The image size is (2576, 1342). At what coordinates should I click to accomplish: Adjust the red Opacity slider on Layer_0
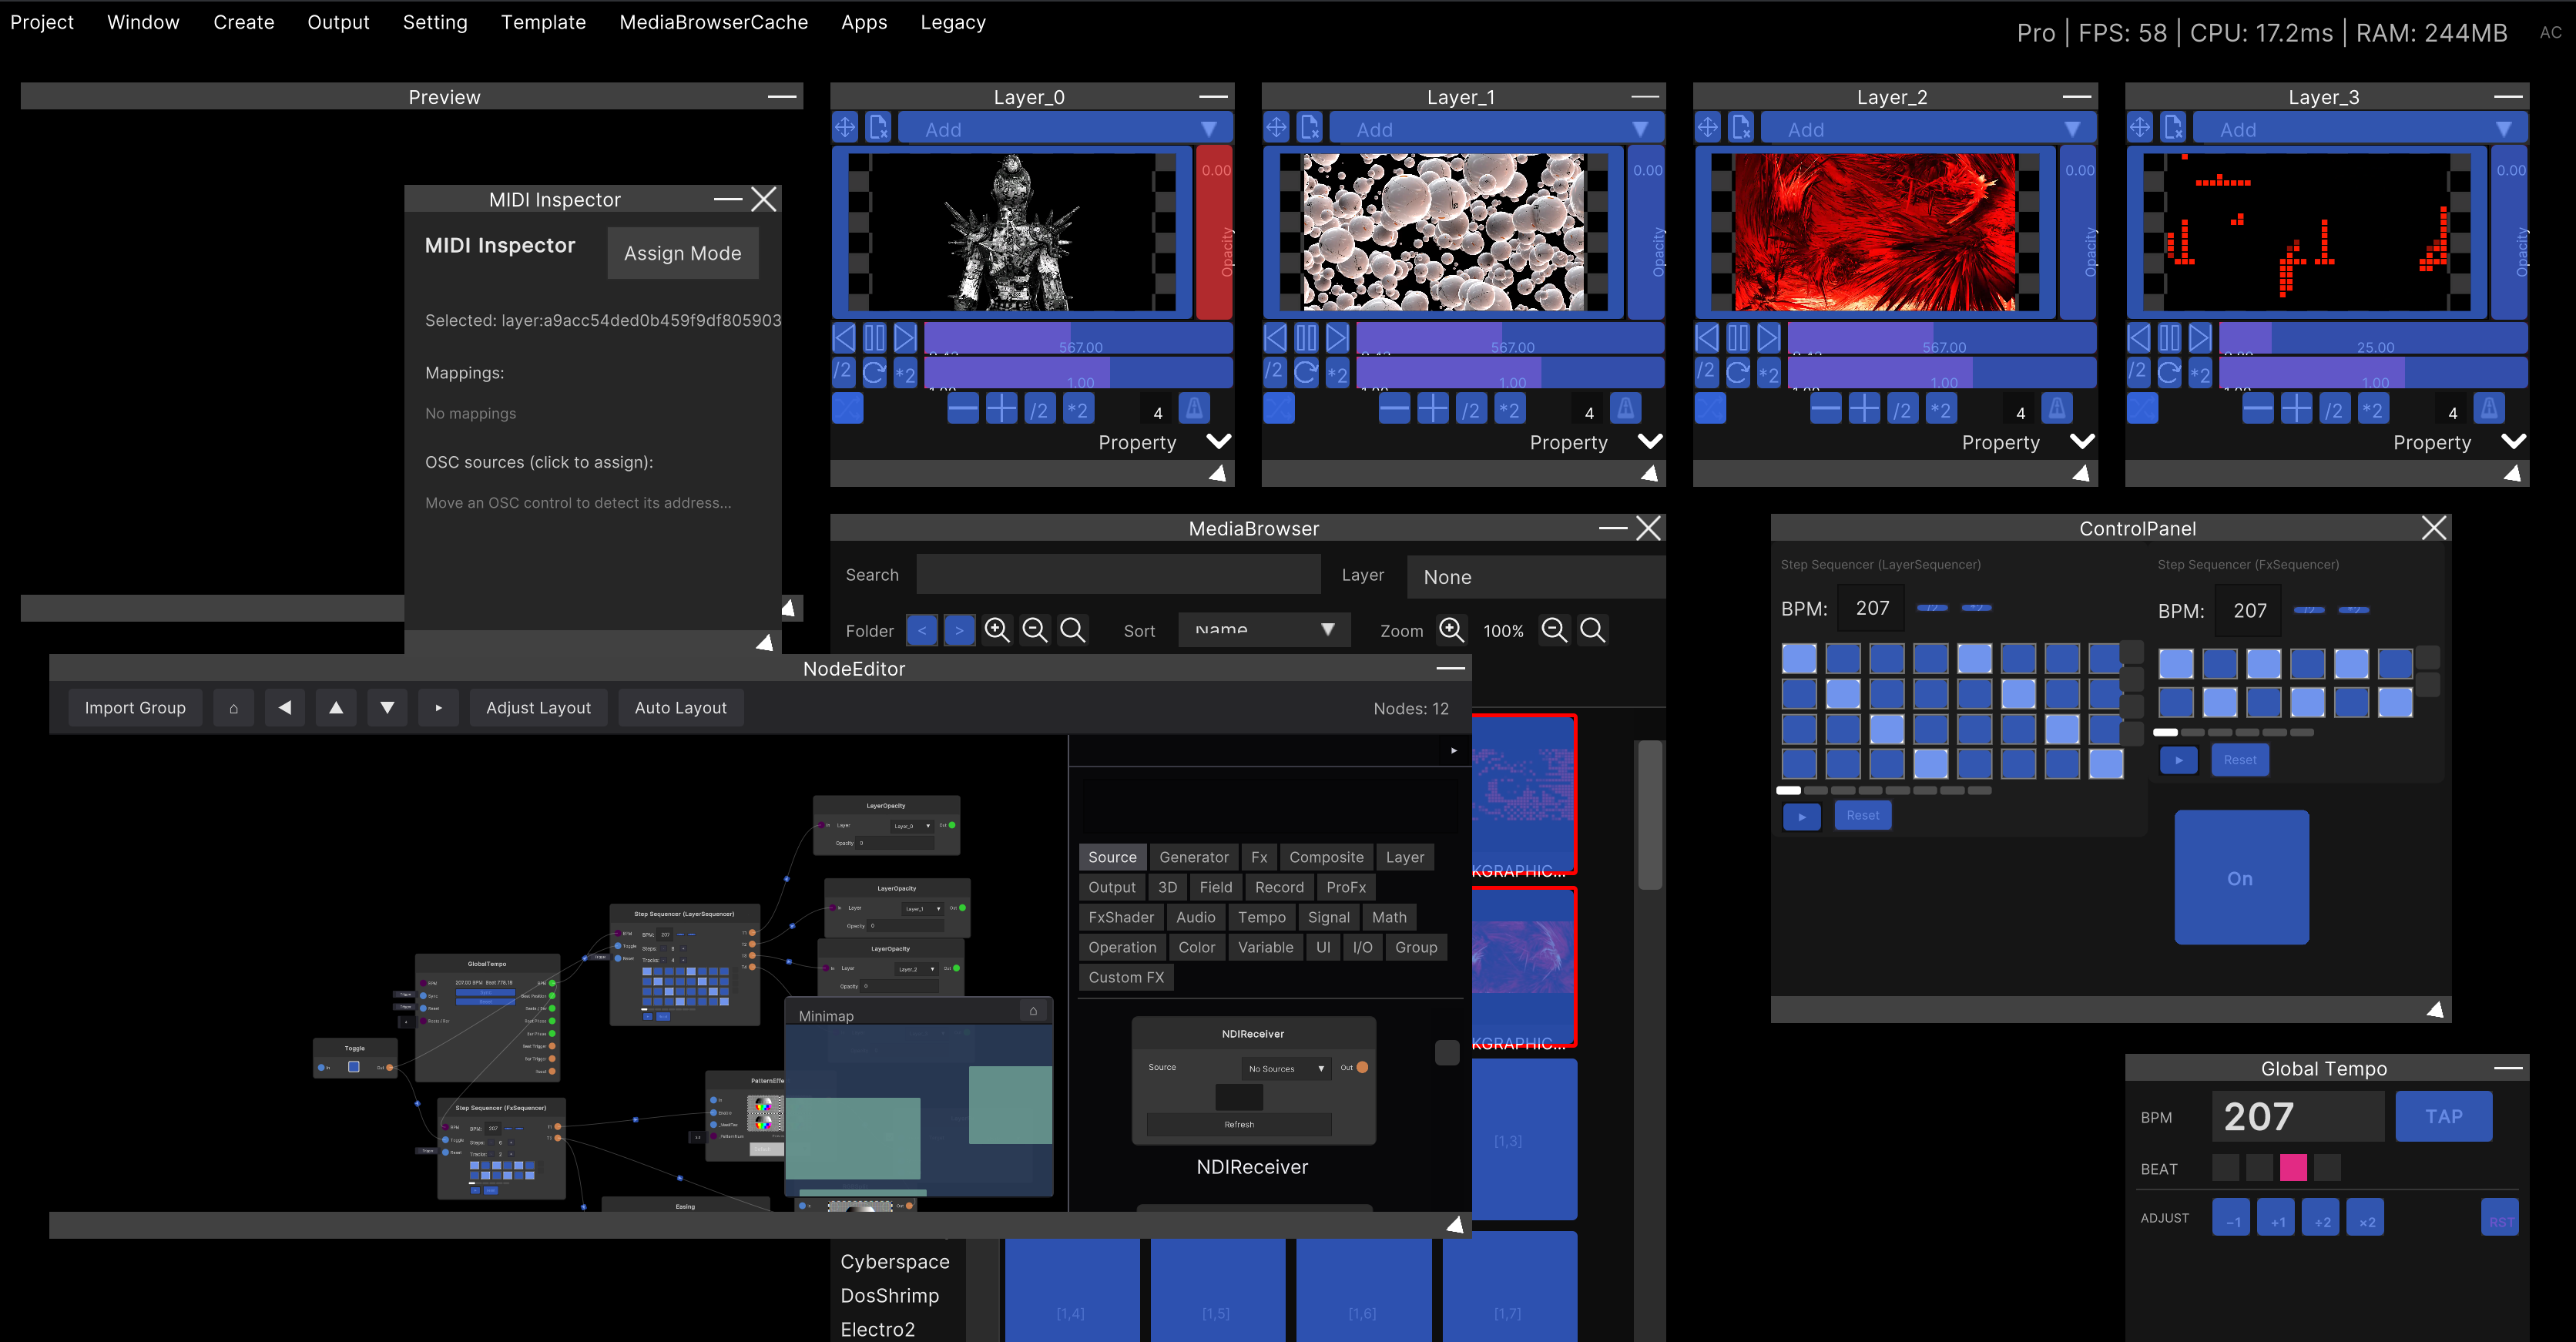click(x=1215, y=233)
